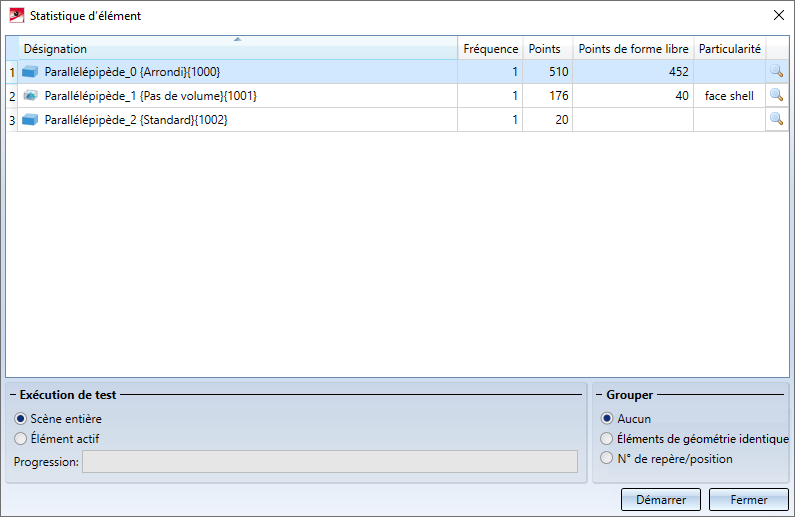Click free-form points value 40
795x517 pixels.
click(633, 96)
